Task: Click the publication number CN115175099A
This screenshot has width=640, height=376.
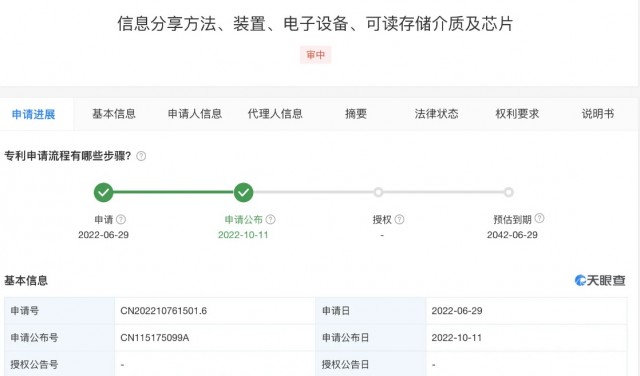Action: [x=155, y=338]
